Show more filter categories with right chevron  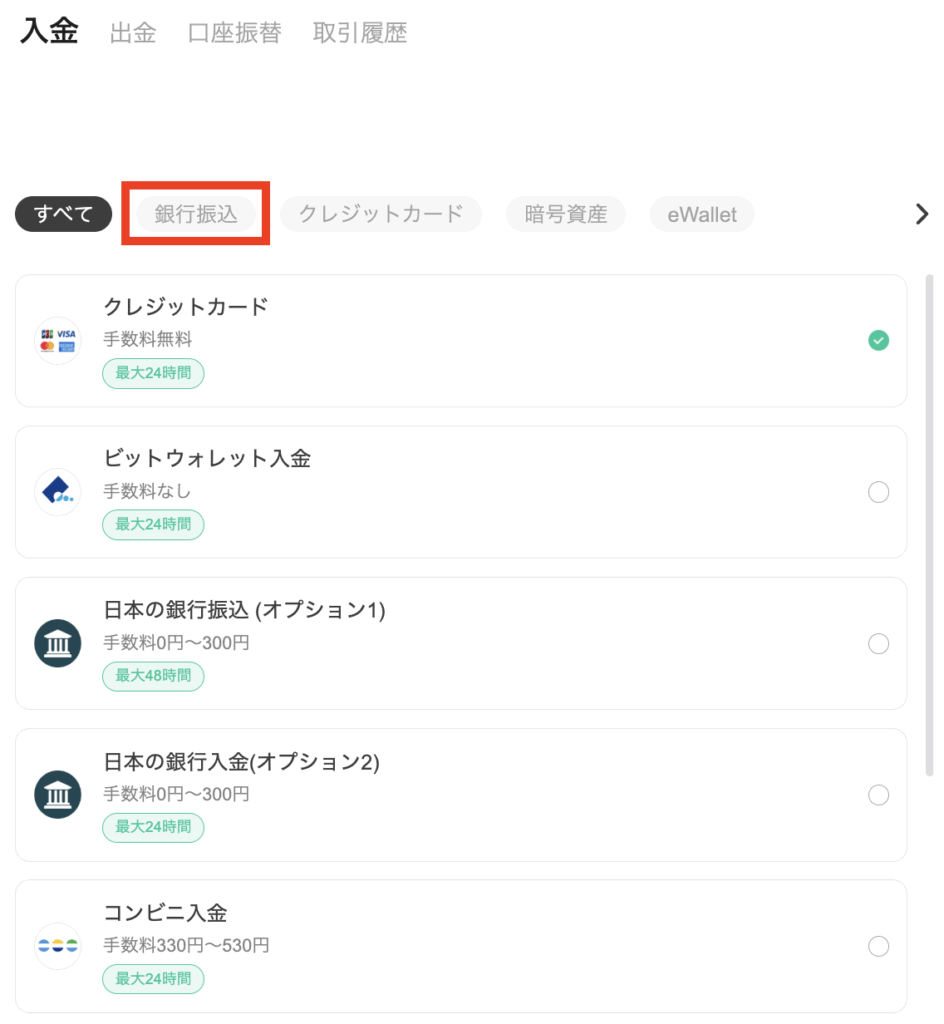pos(921,214)
